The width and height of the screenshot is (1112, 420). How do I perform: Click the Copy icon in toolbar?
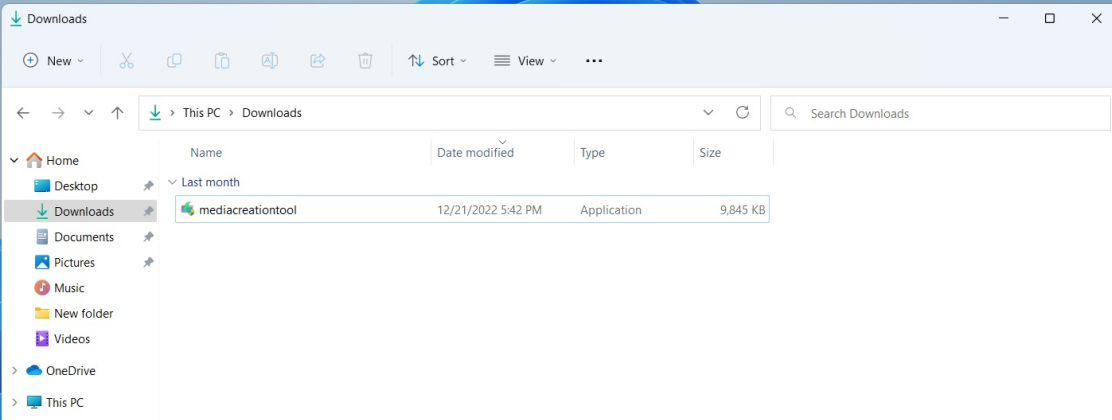point(174,61)
